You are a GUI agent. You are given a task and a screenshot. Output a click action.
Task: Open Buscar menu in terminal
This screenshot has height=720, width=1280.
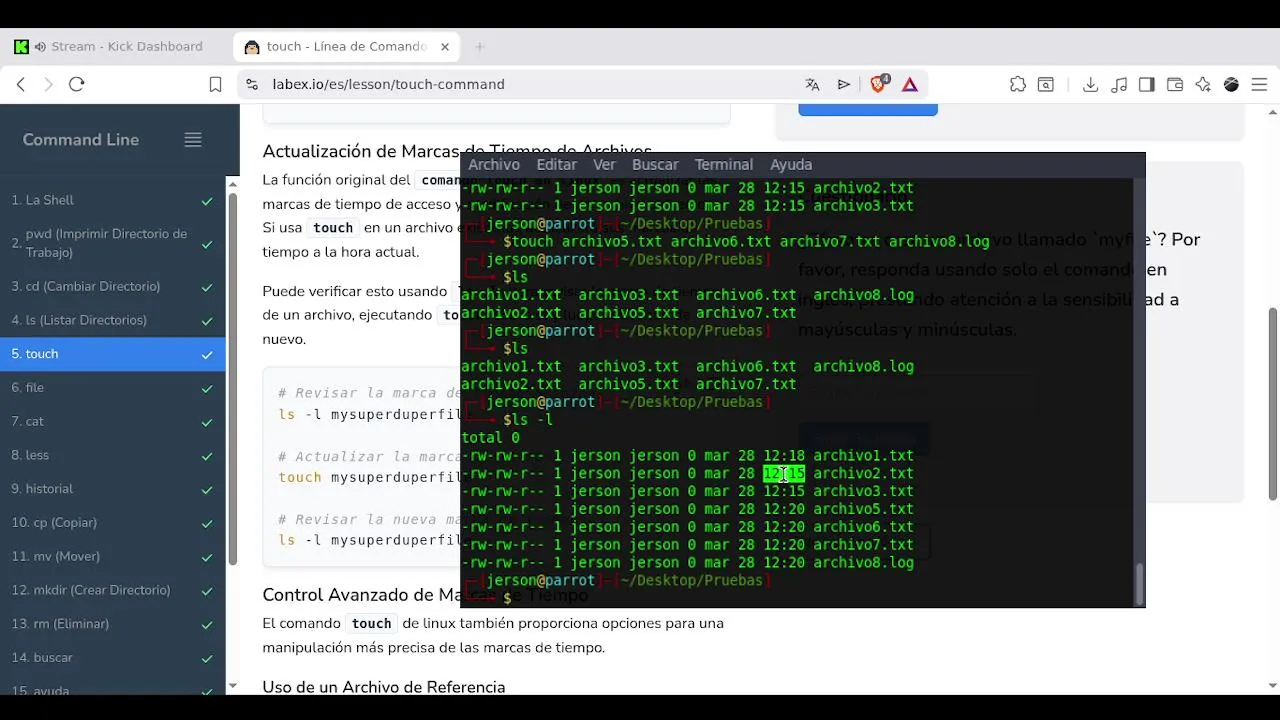[x=655, y=165]
